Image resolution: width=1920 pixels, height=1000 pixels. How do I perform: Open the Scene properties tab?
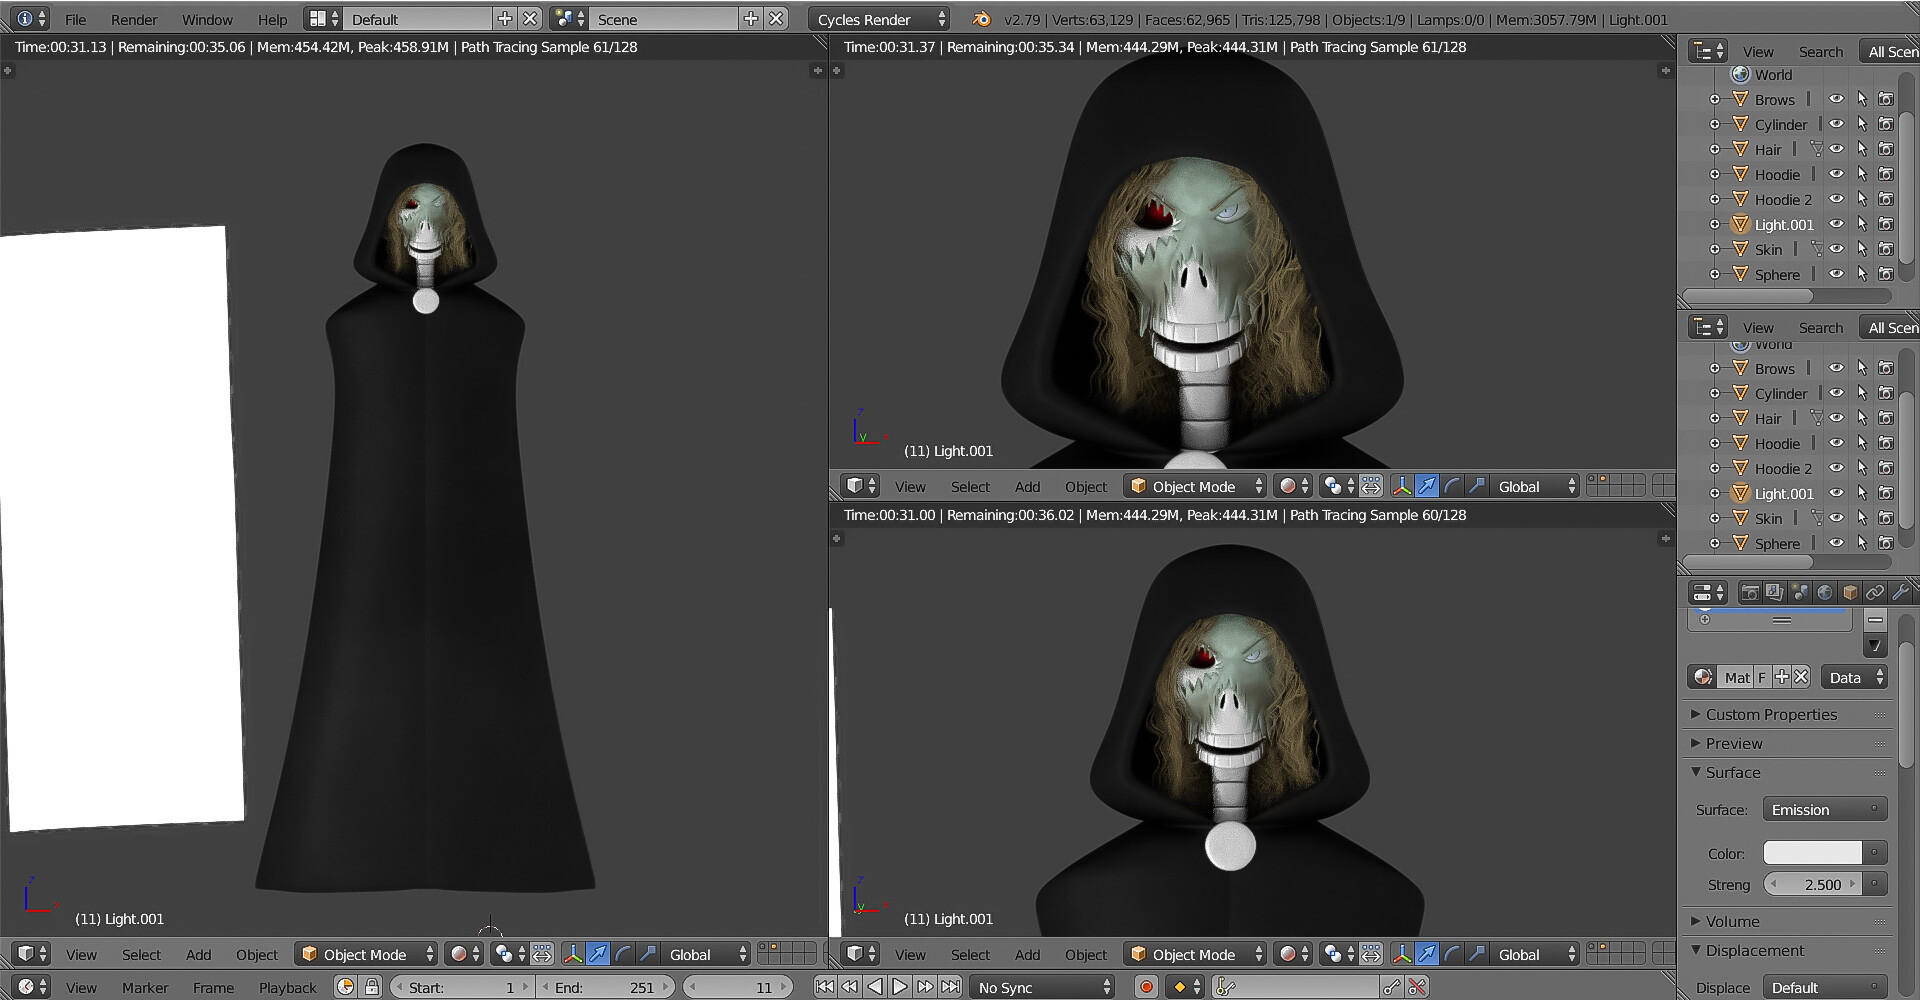click(1800, 592)
